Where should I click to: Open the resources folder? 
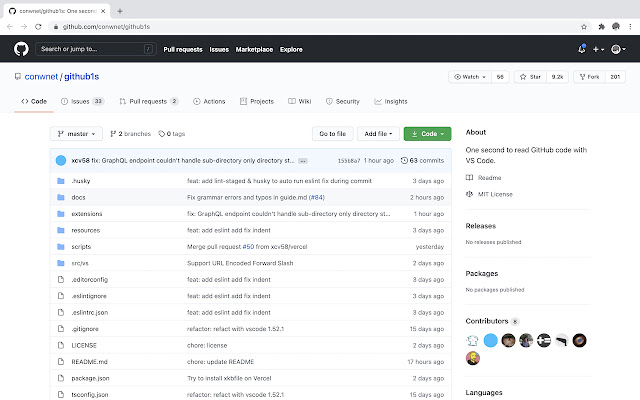tap(86, 230)
